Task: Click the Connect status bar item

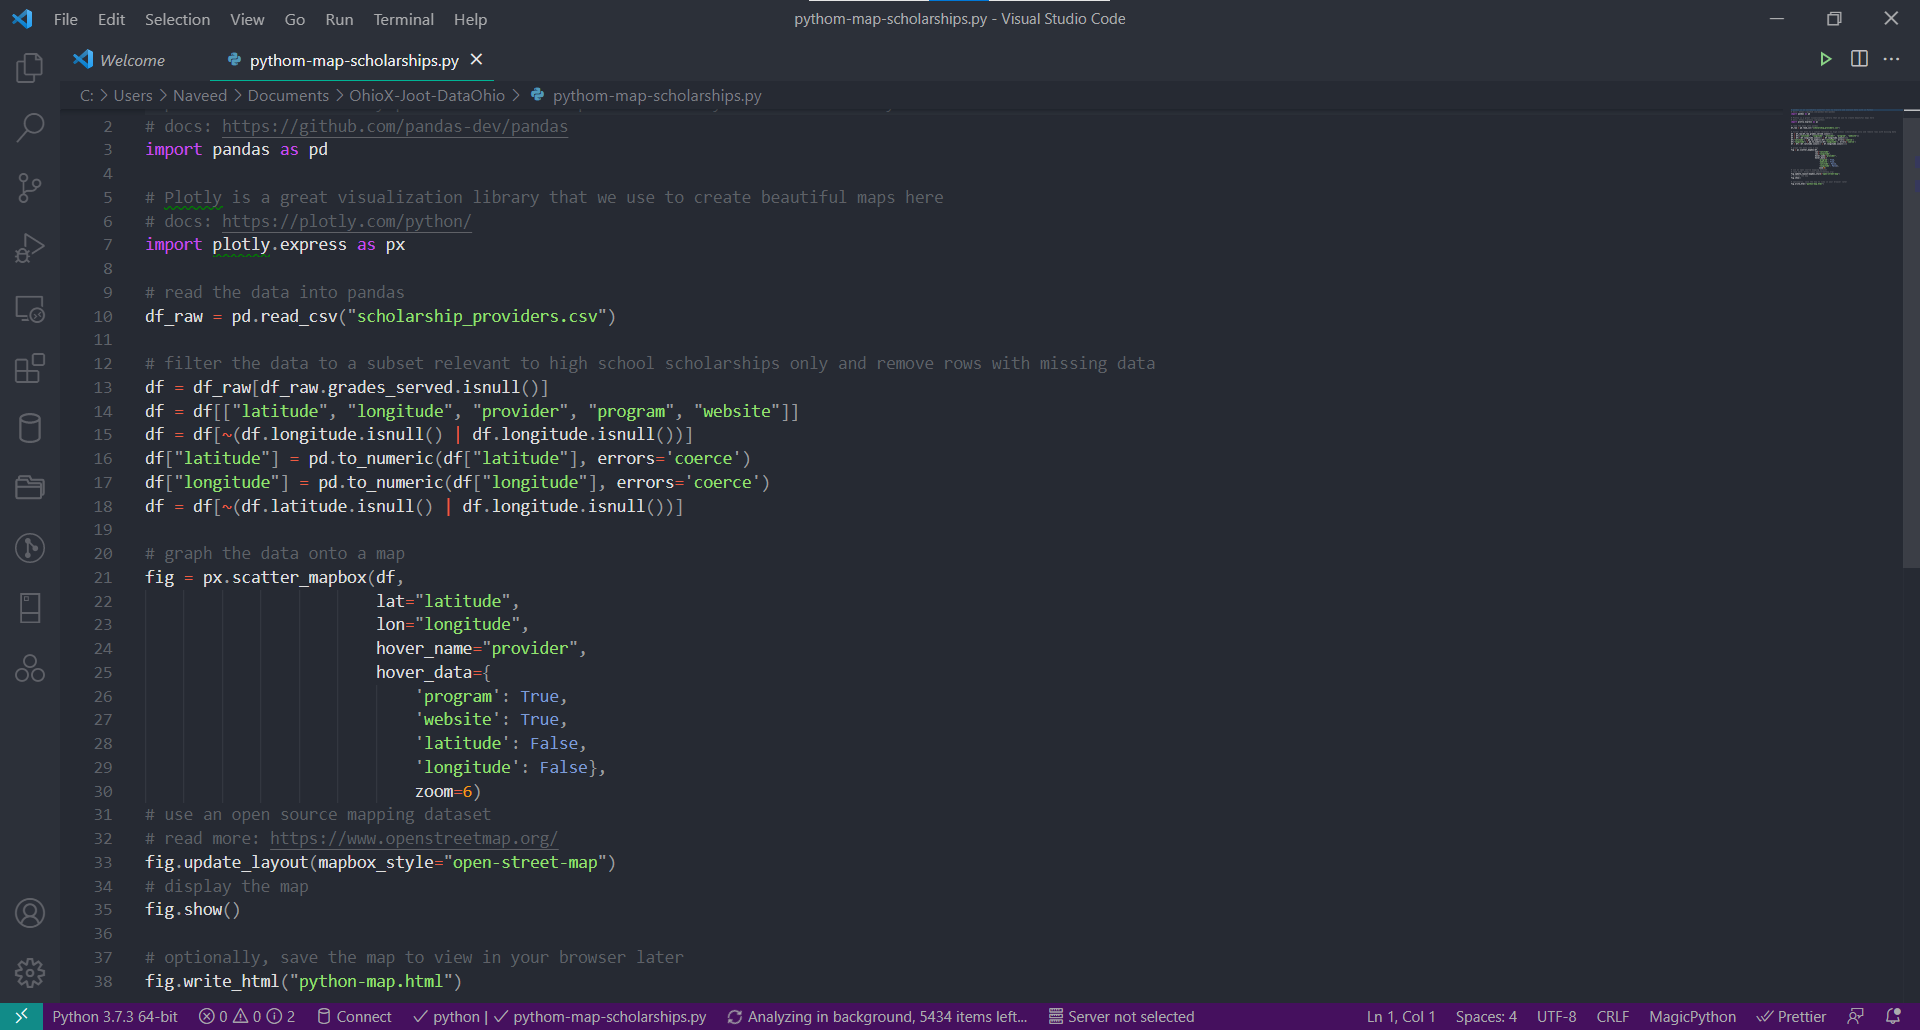Action: point(354,1016)
